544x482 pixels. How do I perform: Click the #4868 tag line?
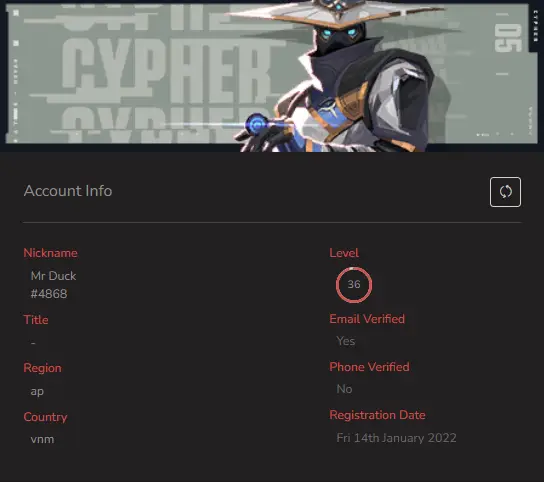[x=49, y=294]
